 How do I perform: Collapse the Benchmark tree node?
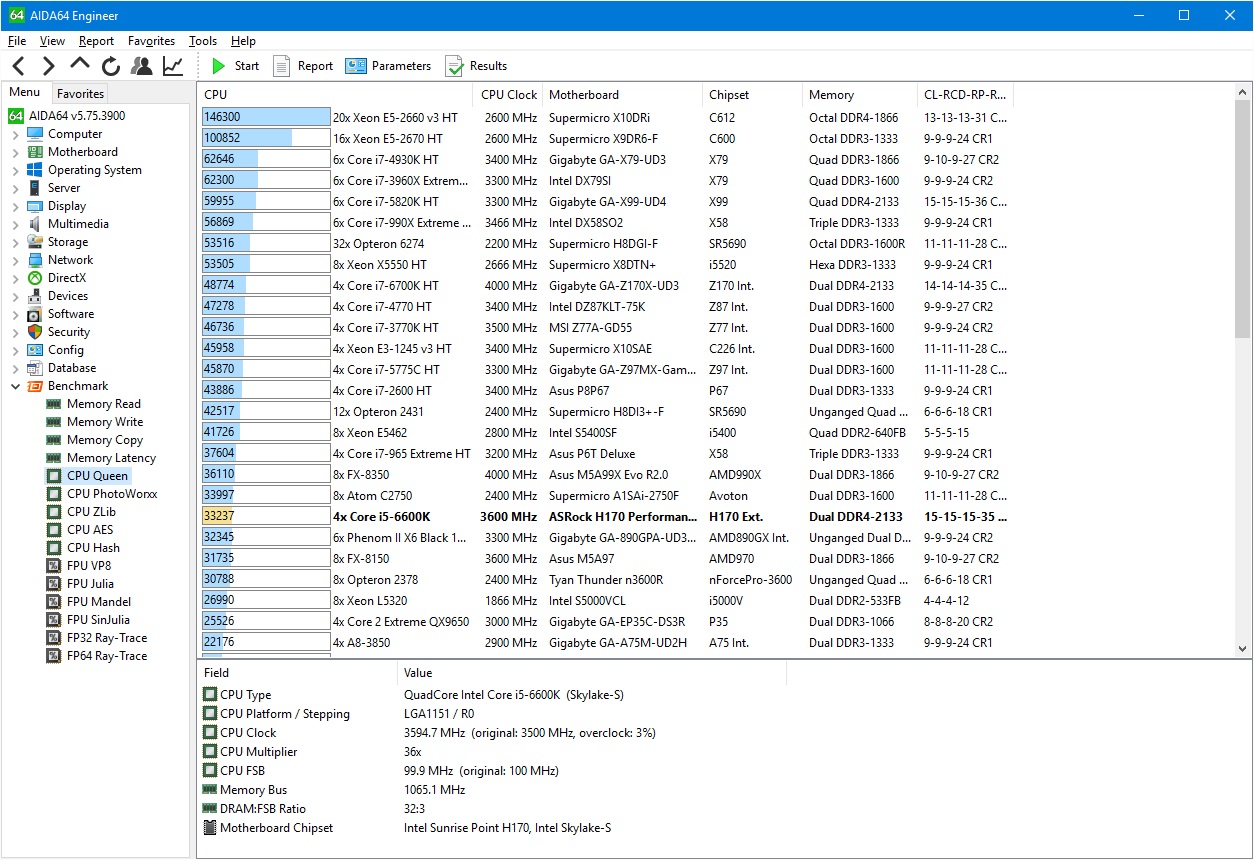(15, 386)
